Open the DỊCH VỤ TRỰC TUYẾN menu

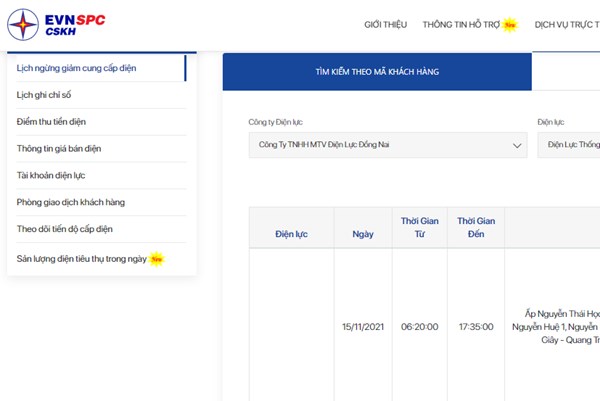tap(567, 24)
